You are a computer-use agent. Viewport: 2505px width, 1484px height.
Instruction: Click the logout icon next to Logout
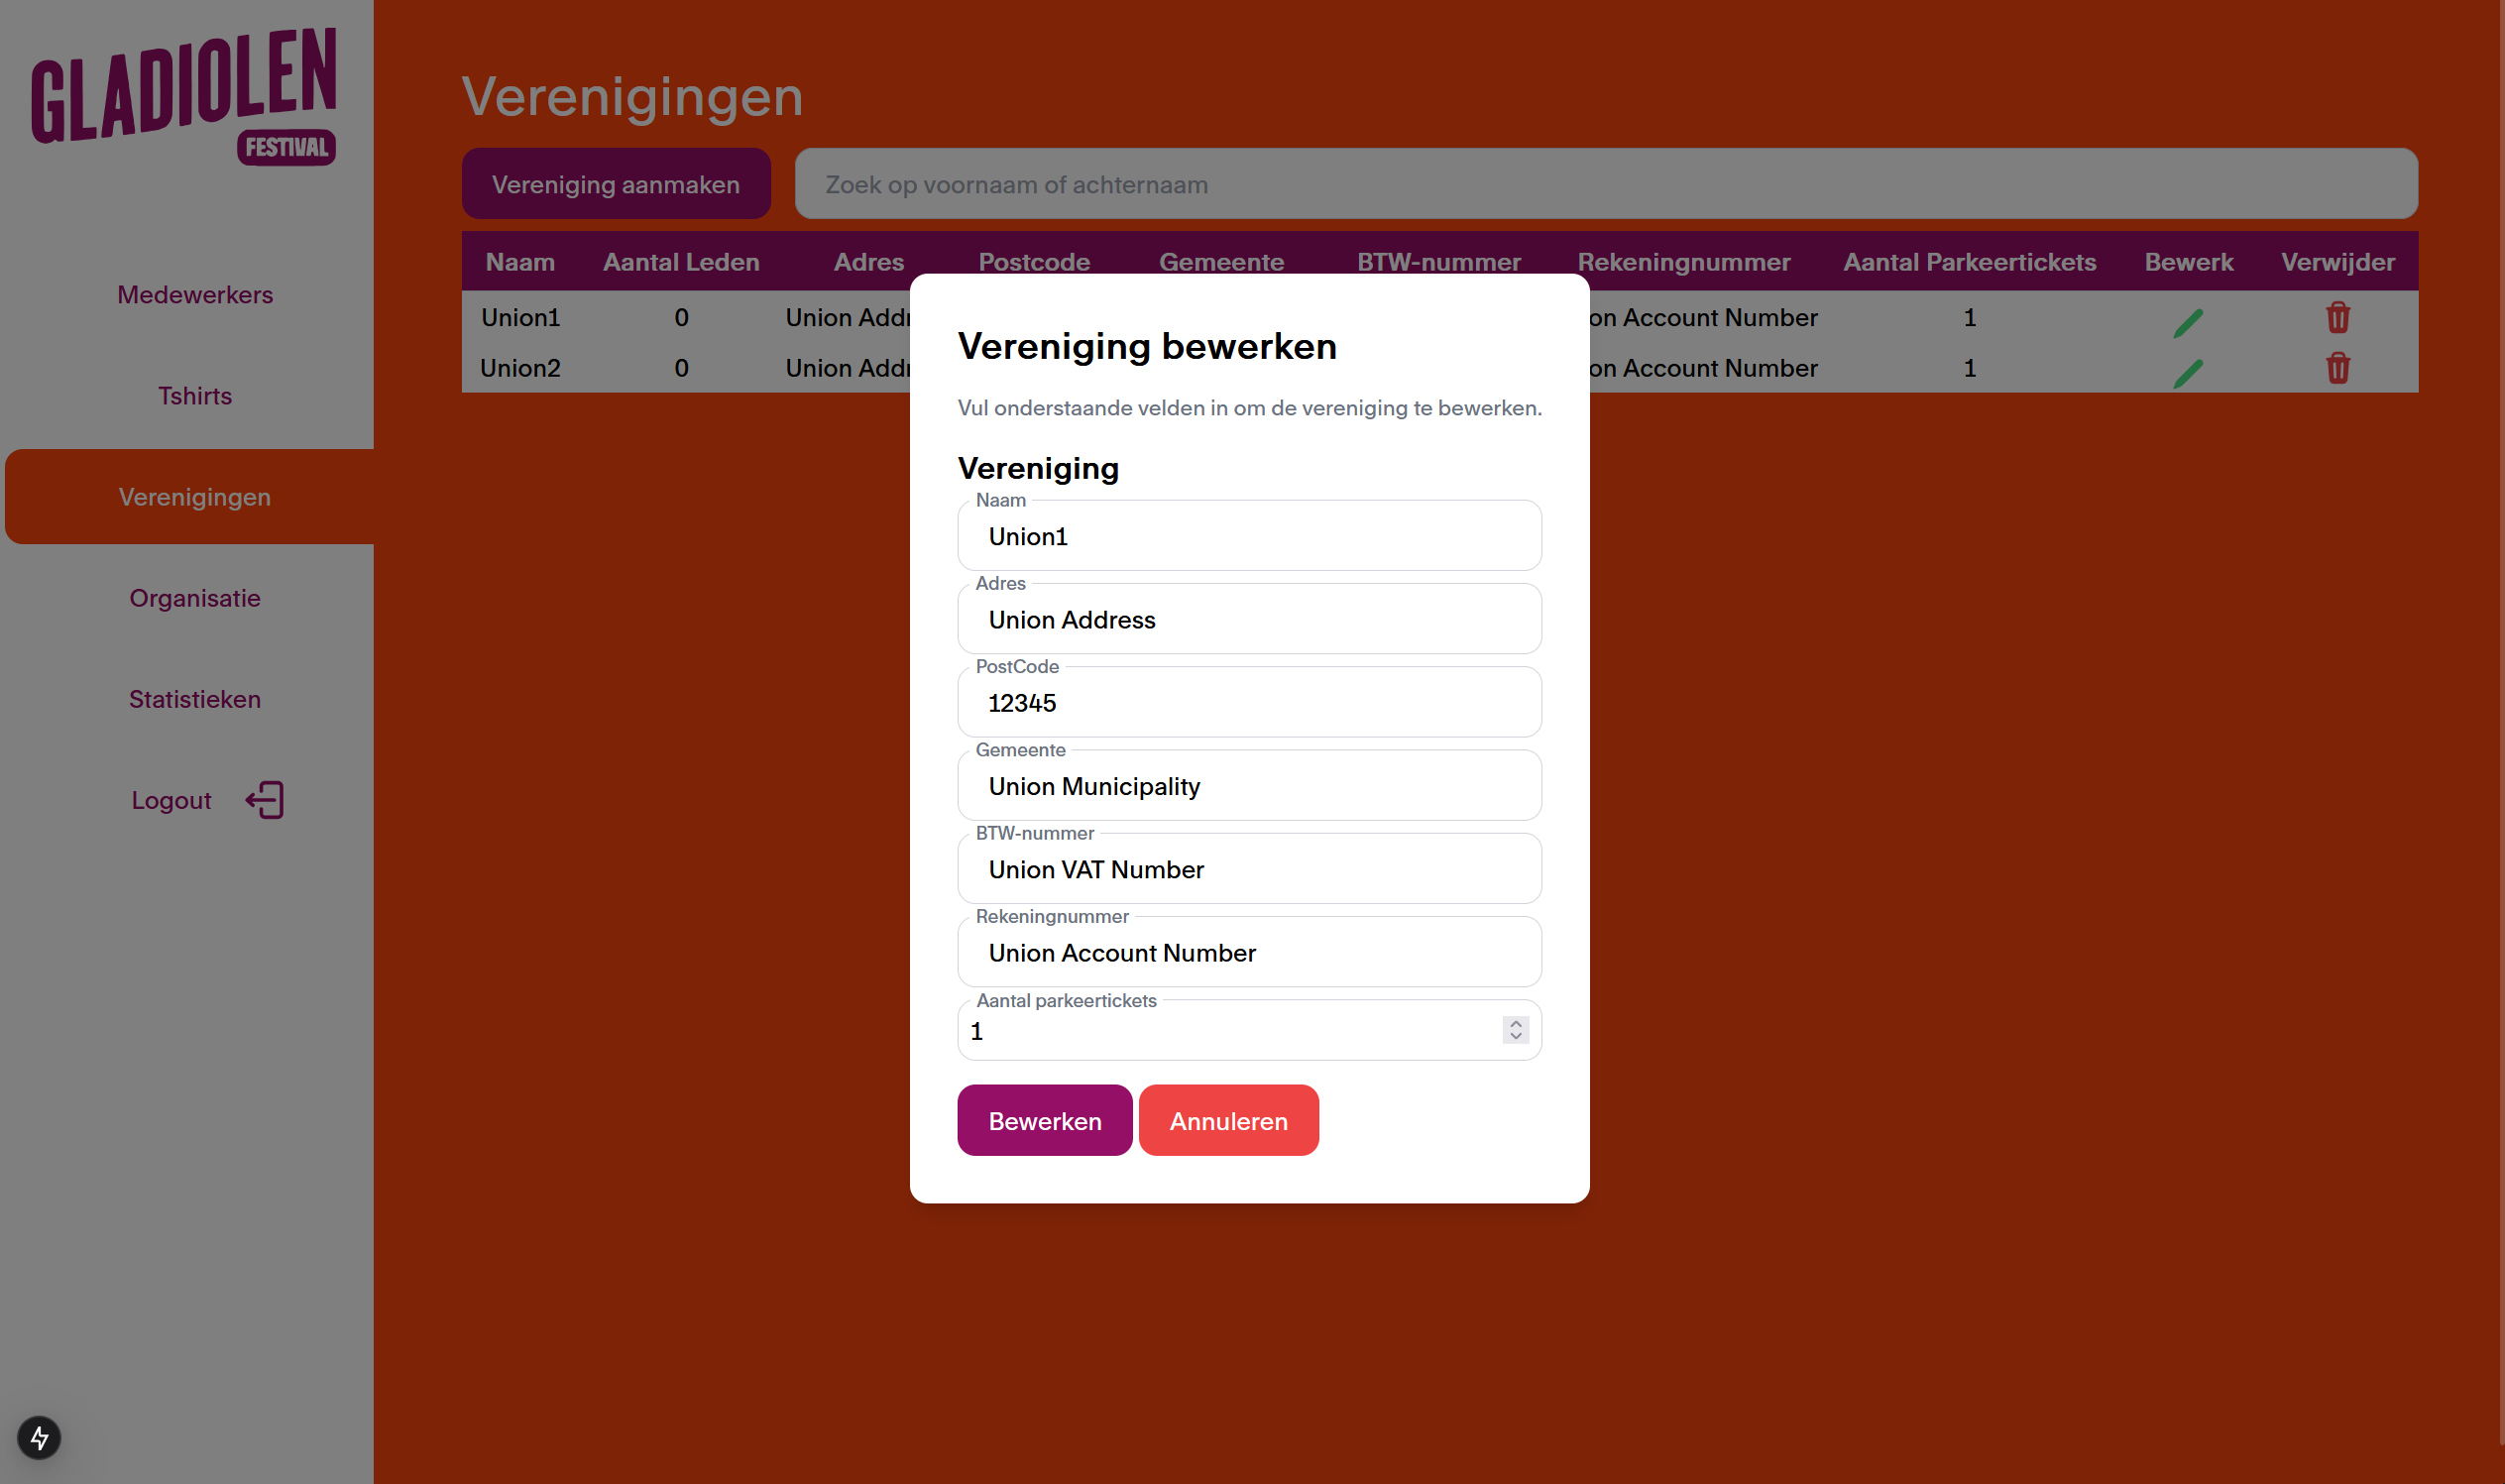(263, 800)
